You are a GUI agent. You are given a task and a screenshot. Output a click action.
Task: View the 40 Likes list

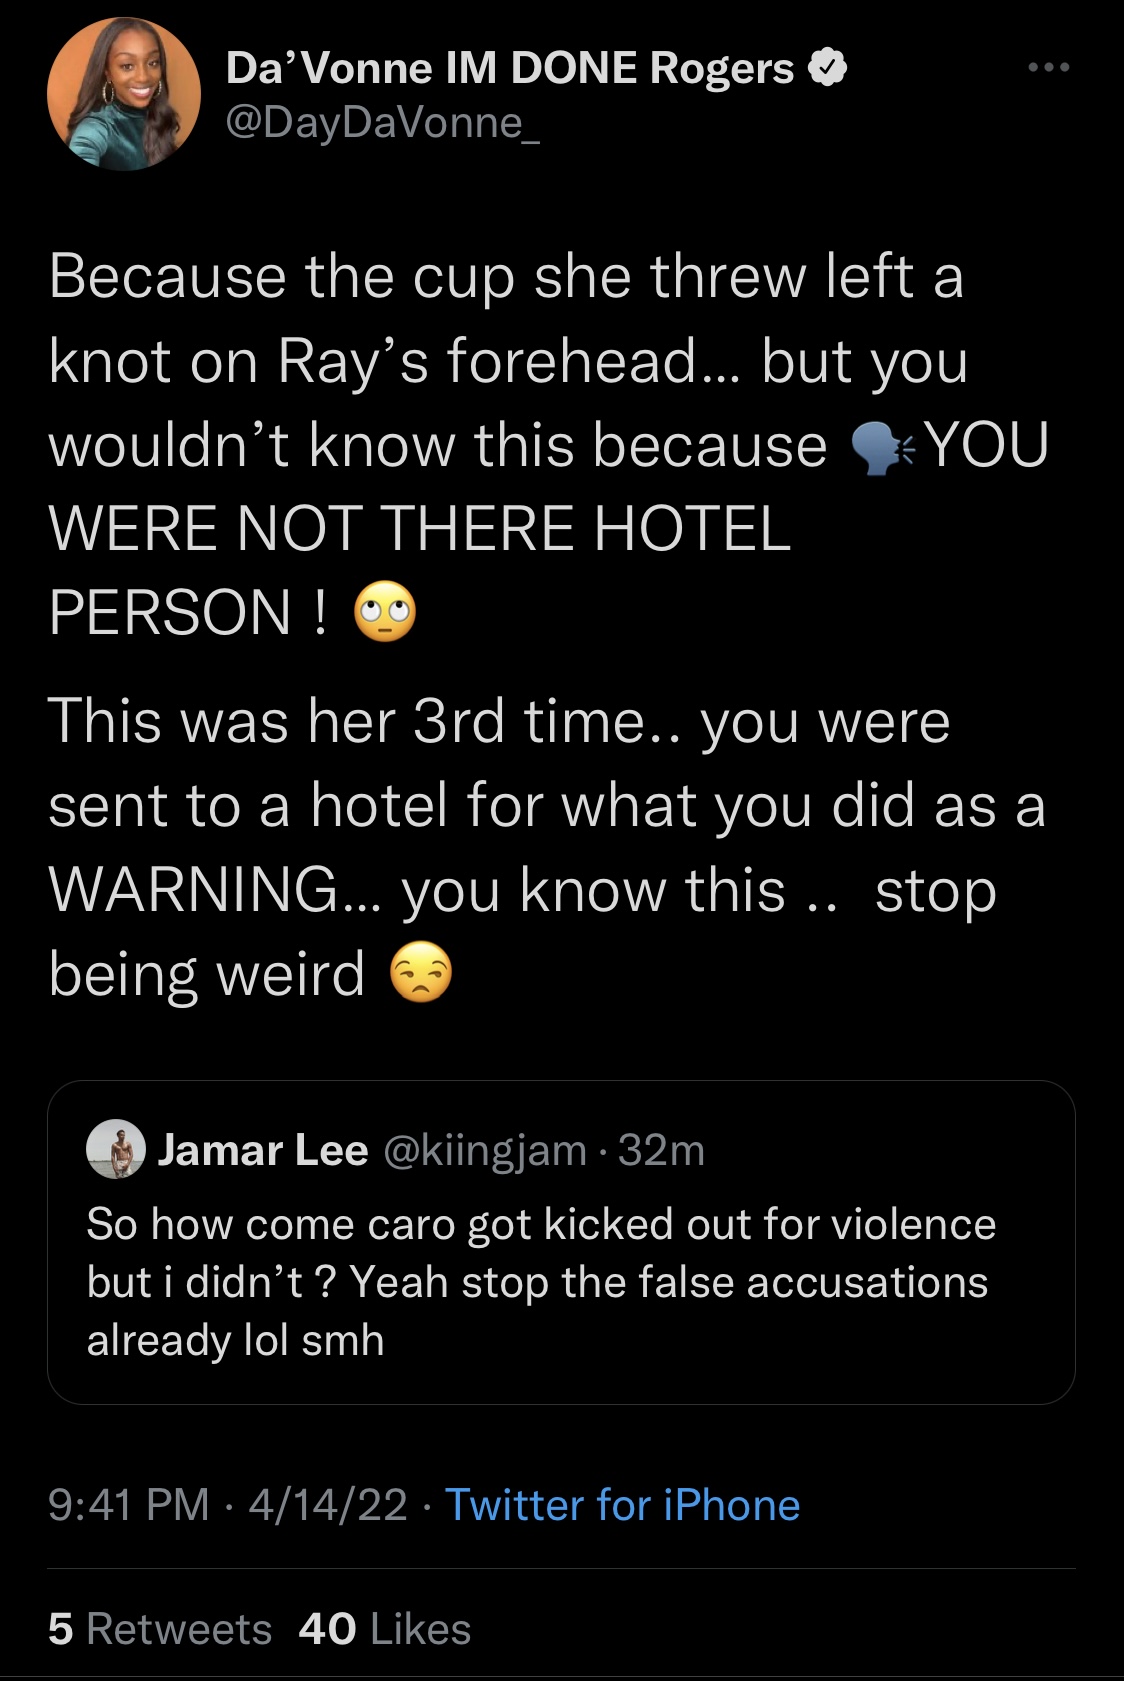tap(384, 1629)
